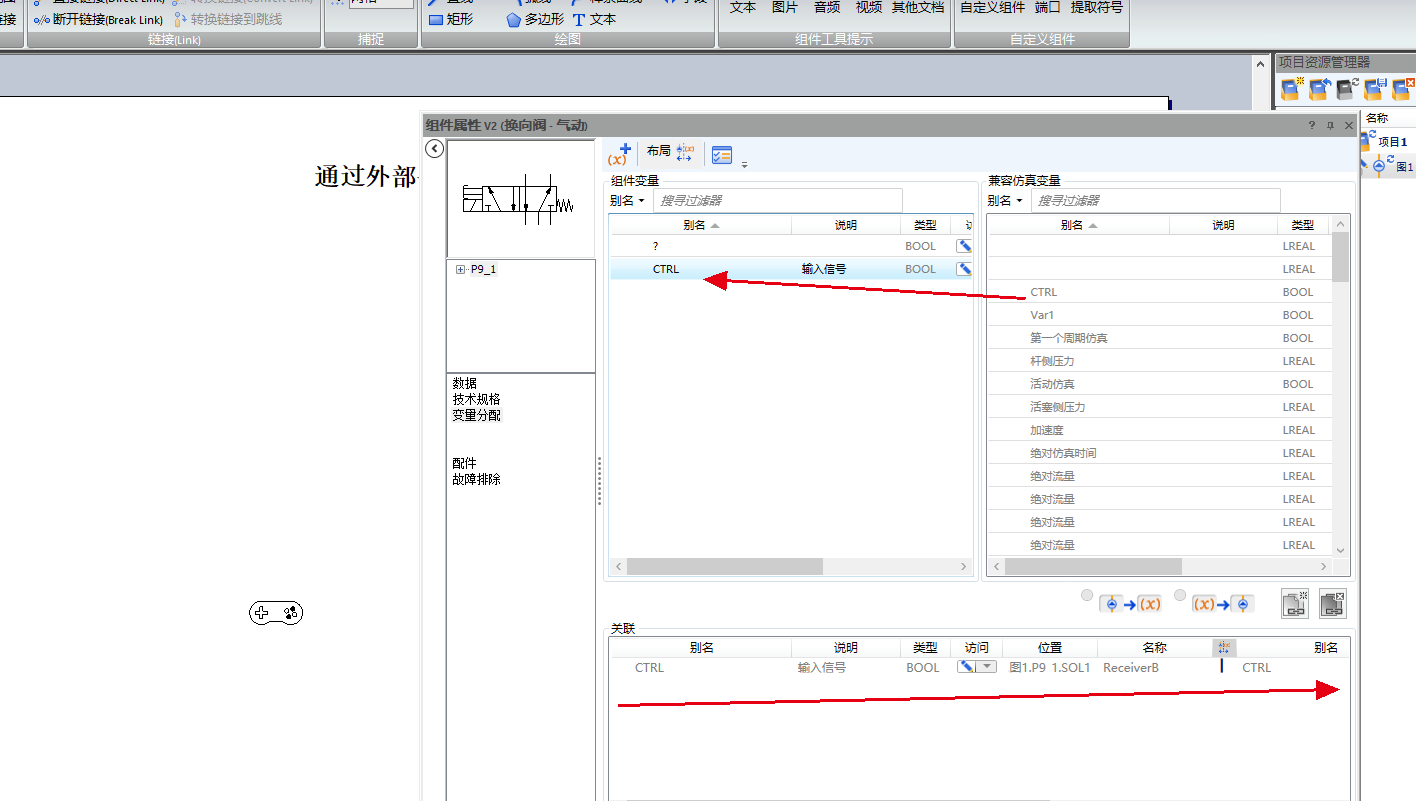Screen dimensions: 1416x801
Task: Click the add new variable (x)+ icon
Action: (x=619, y=154)
